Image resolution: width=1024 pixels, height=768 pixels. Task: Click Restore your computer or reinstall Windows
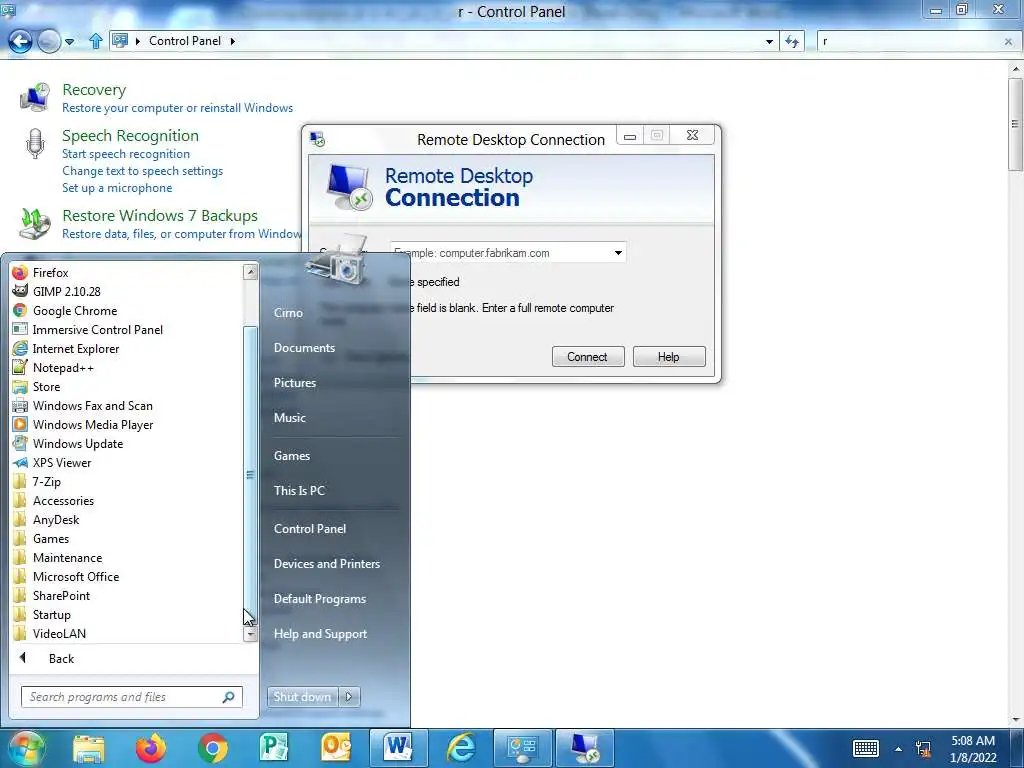tap(178, 108)
